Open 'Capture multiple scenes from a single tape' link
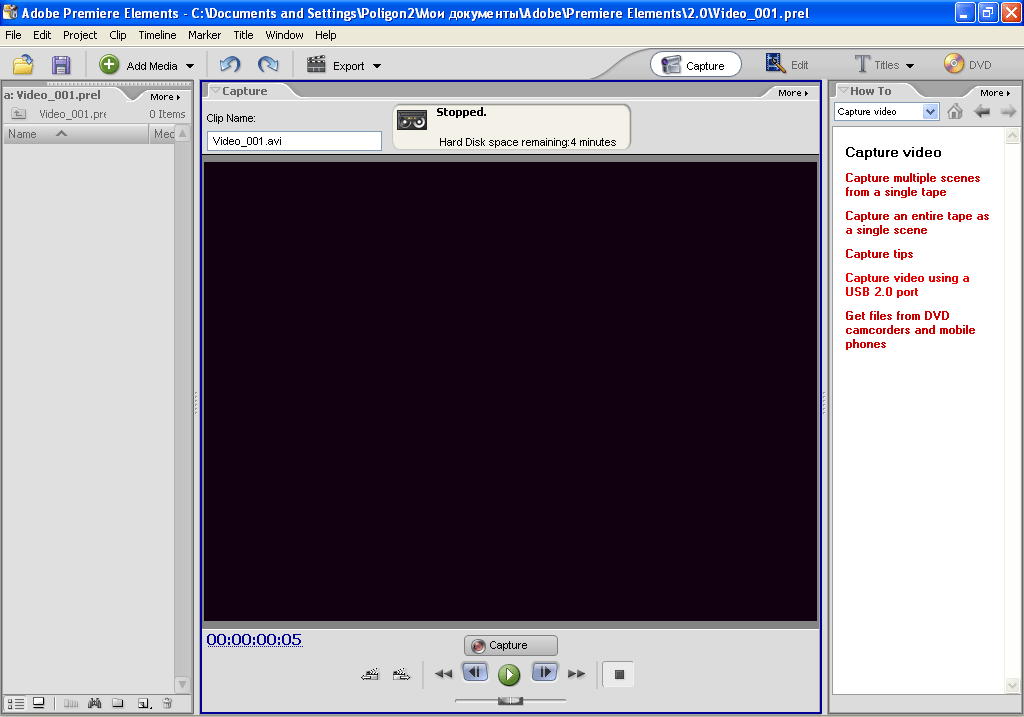 [x=912, y=185]
